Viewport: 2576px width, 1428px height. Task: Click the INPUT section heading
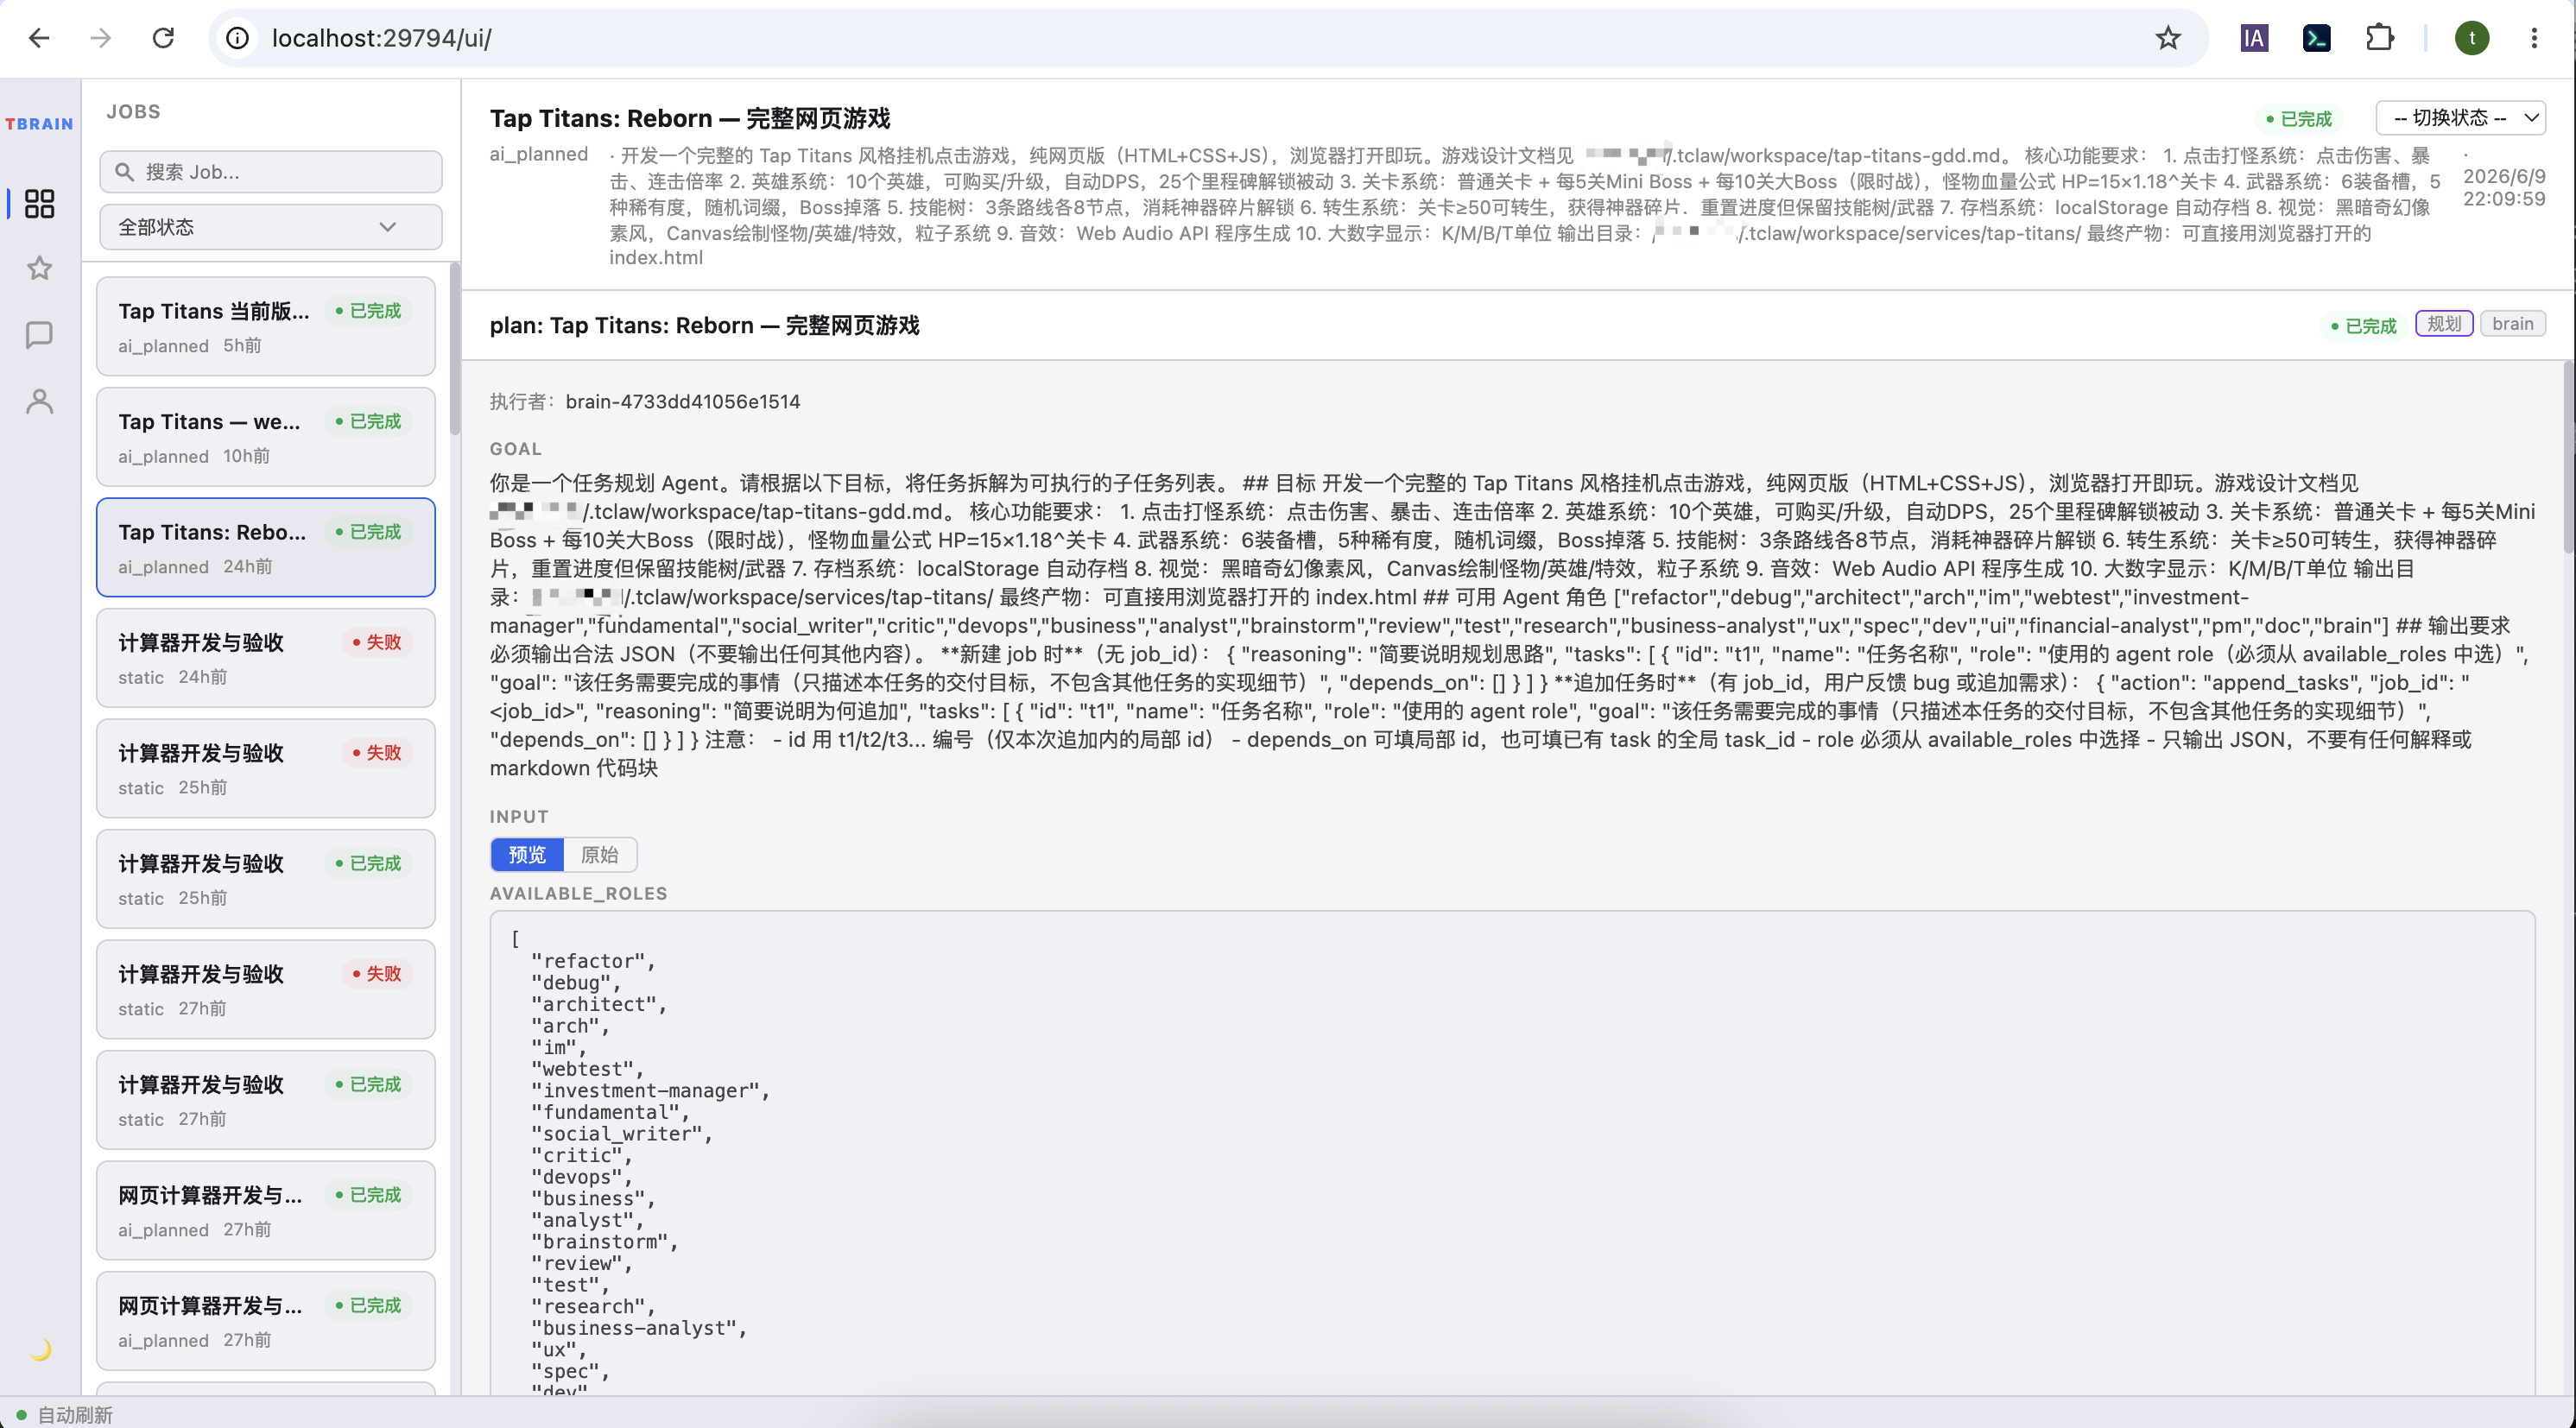click(519, 816)
